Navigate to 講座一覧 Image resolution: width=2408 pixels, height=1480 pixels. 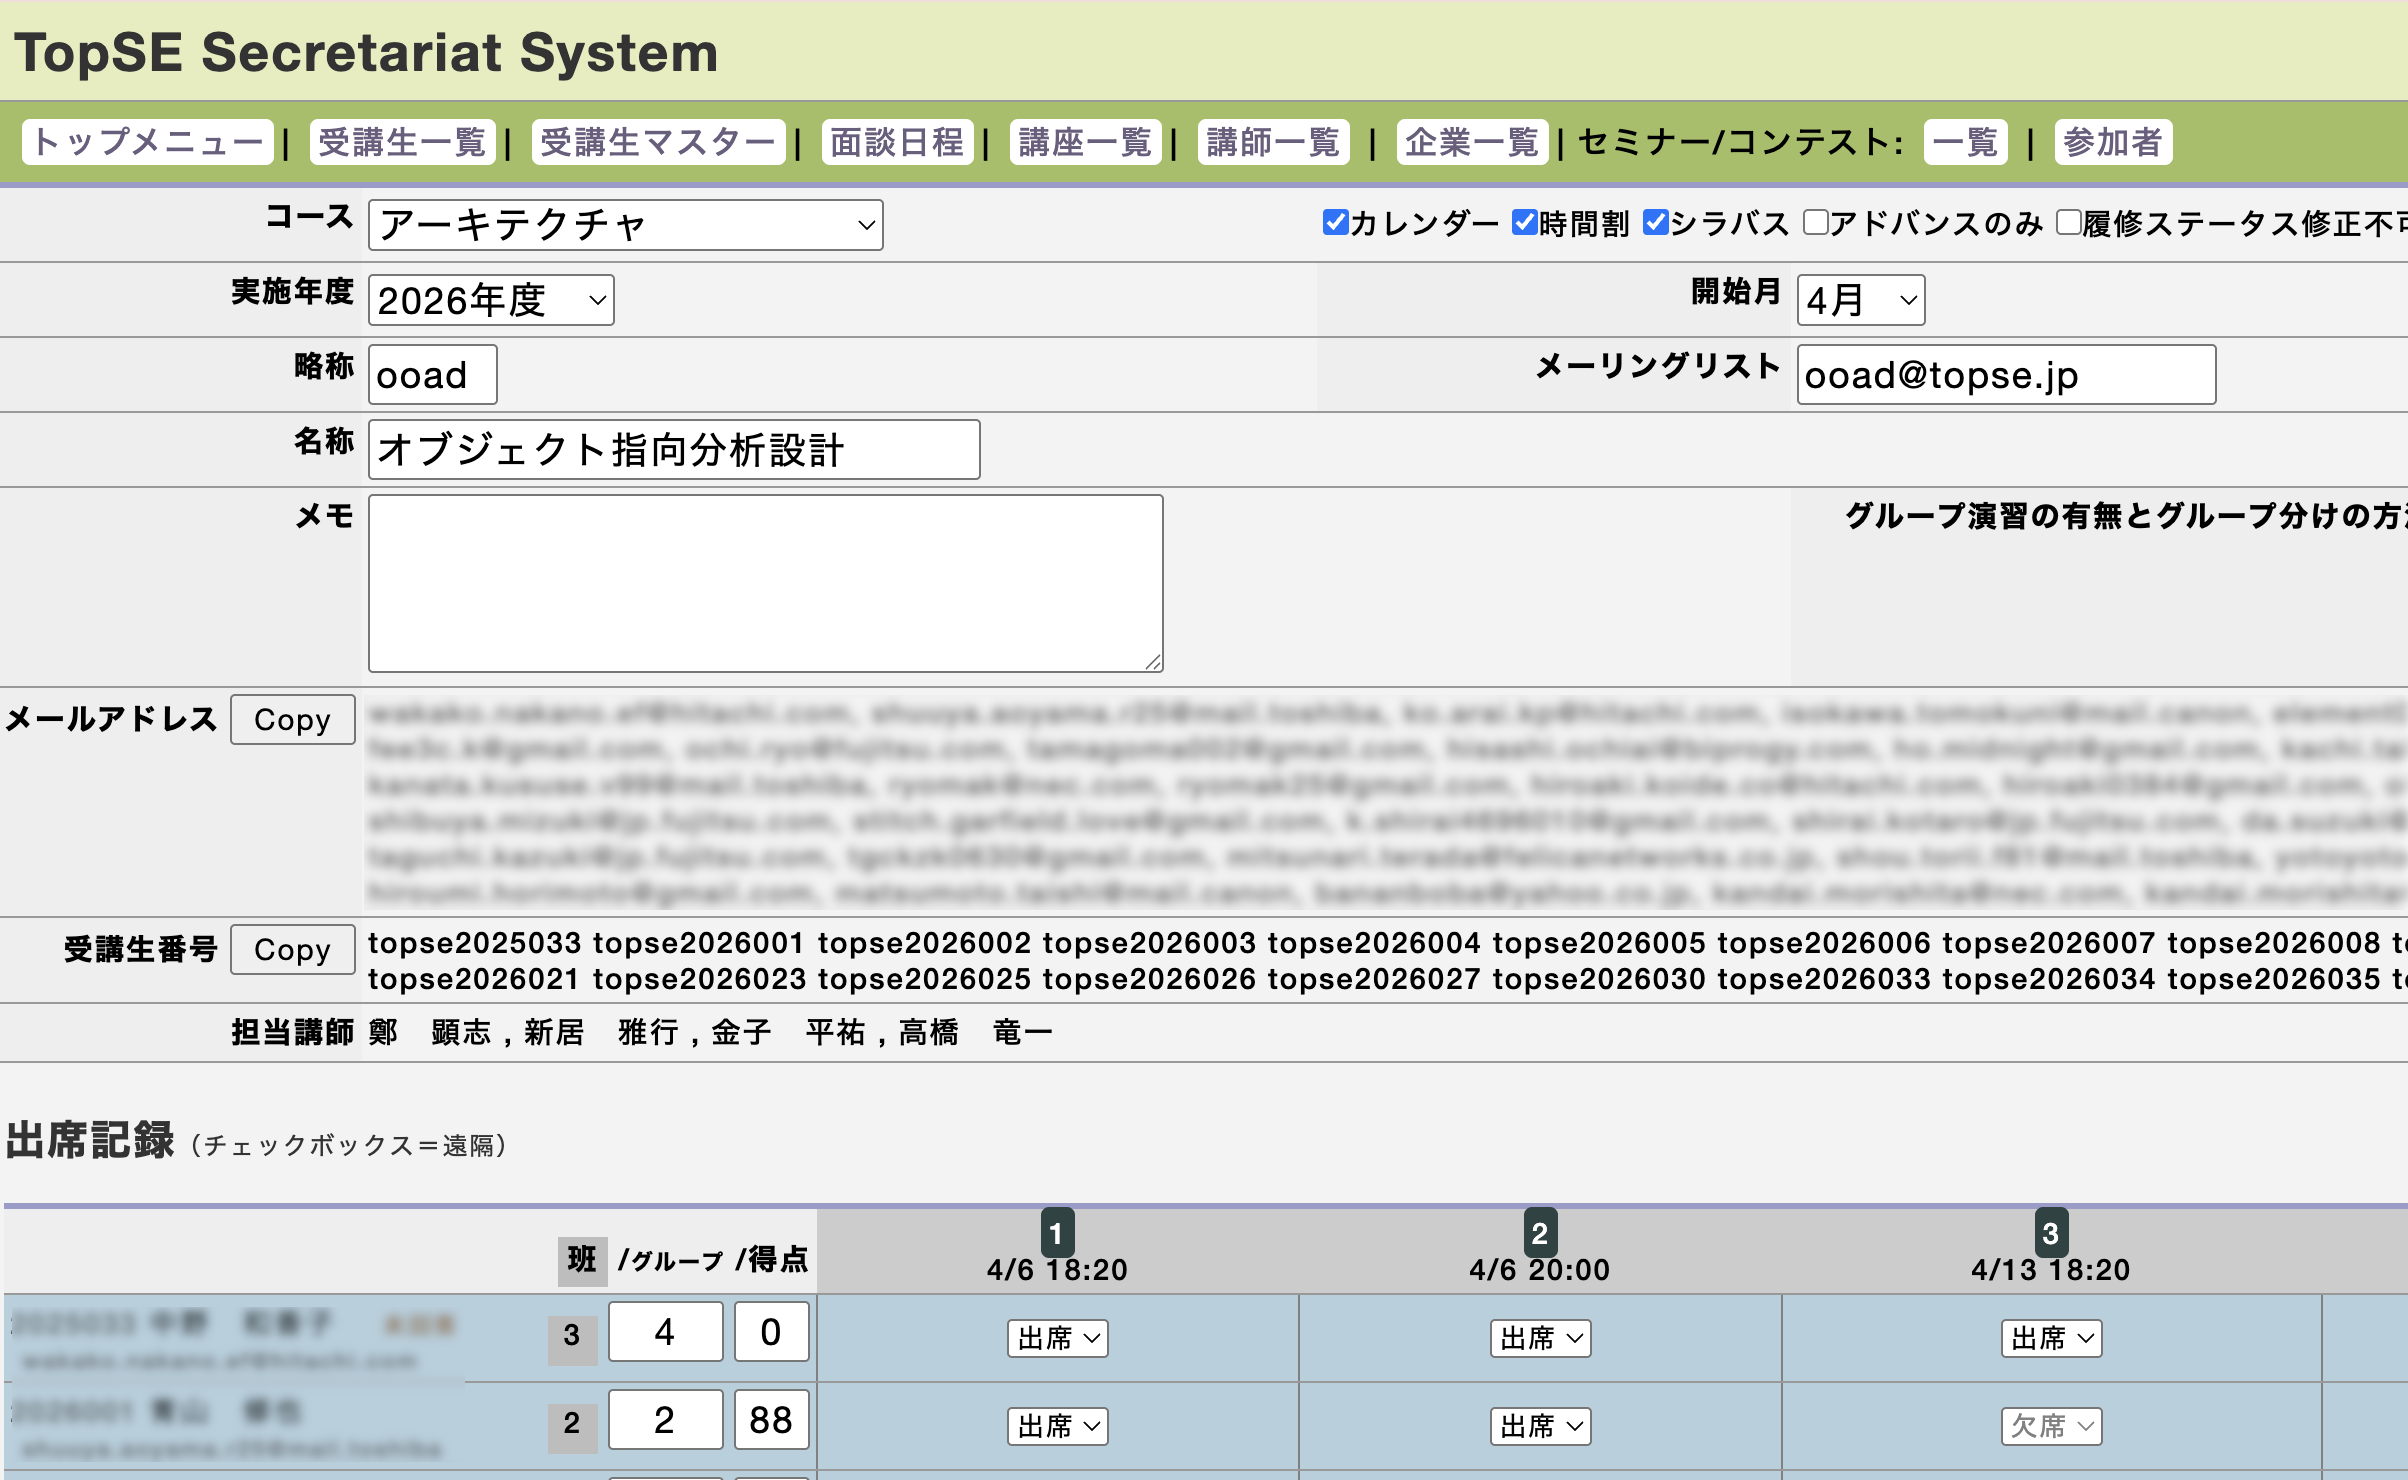pos(1085,142)
